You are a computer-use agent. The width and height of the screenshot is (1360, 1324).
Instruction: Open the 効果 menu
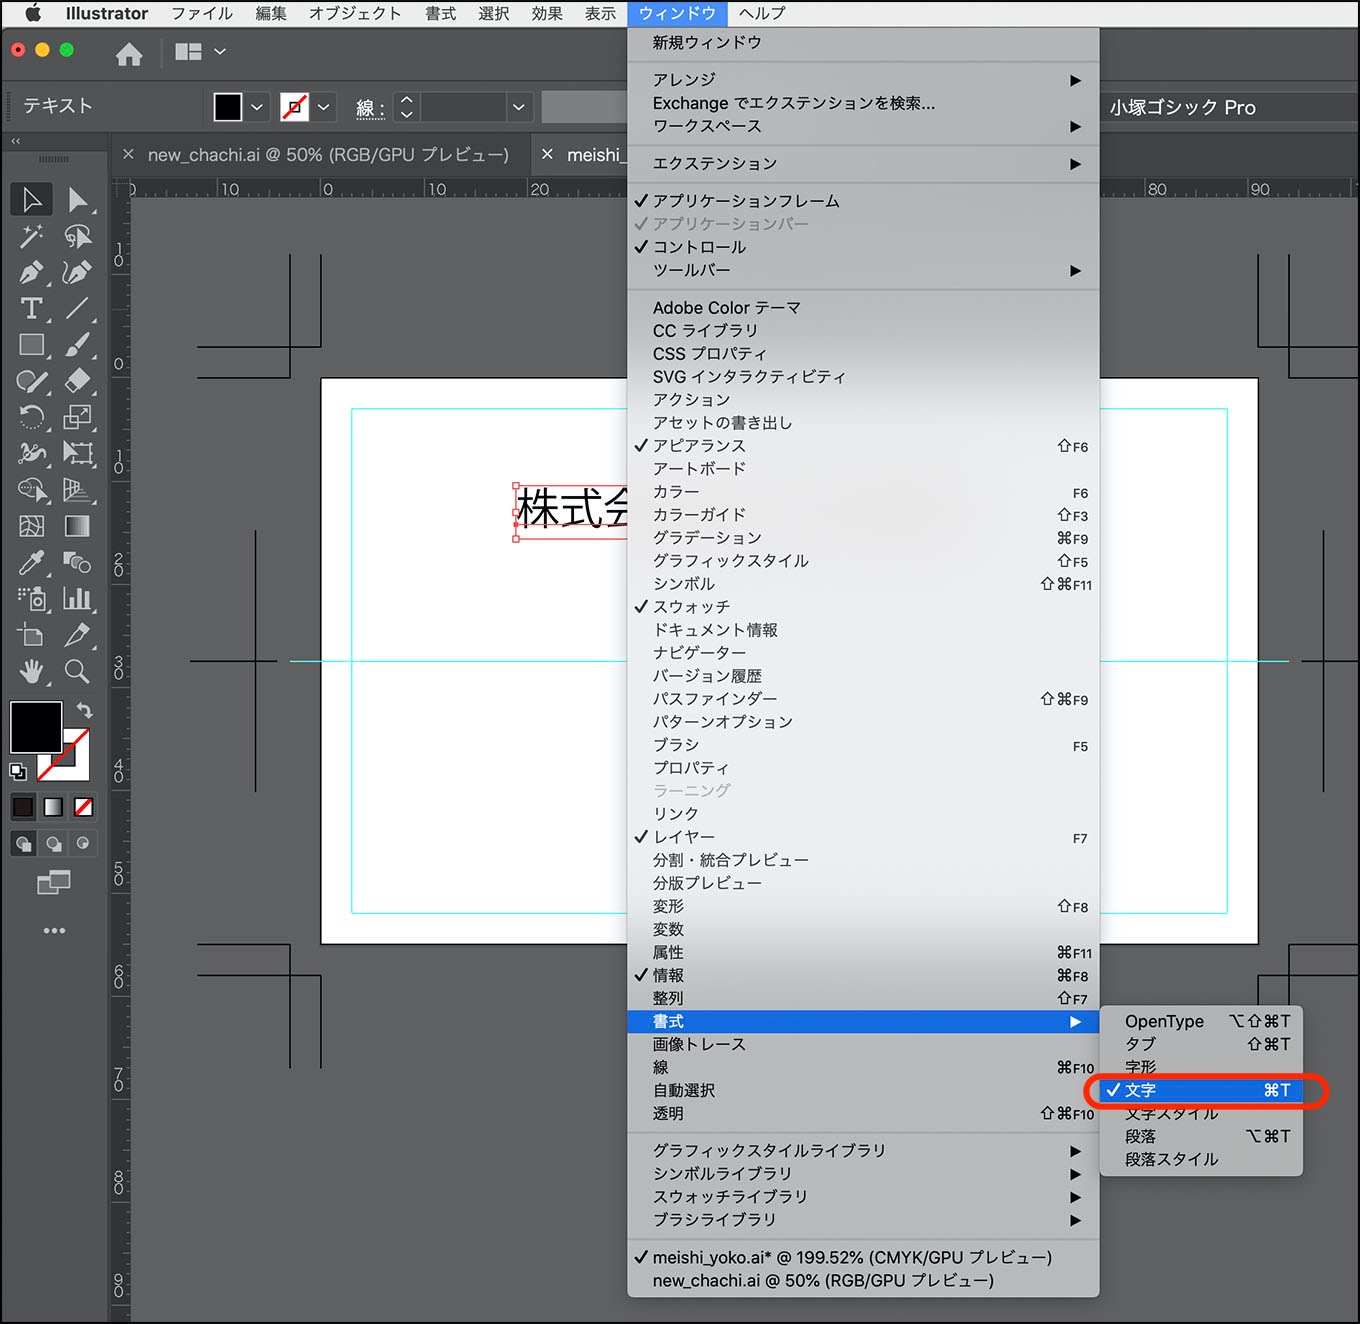(x=547, y=13)
